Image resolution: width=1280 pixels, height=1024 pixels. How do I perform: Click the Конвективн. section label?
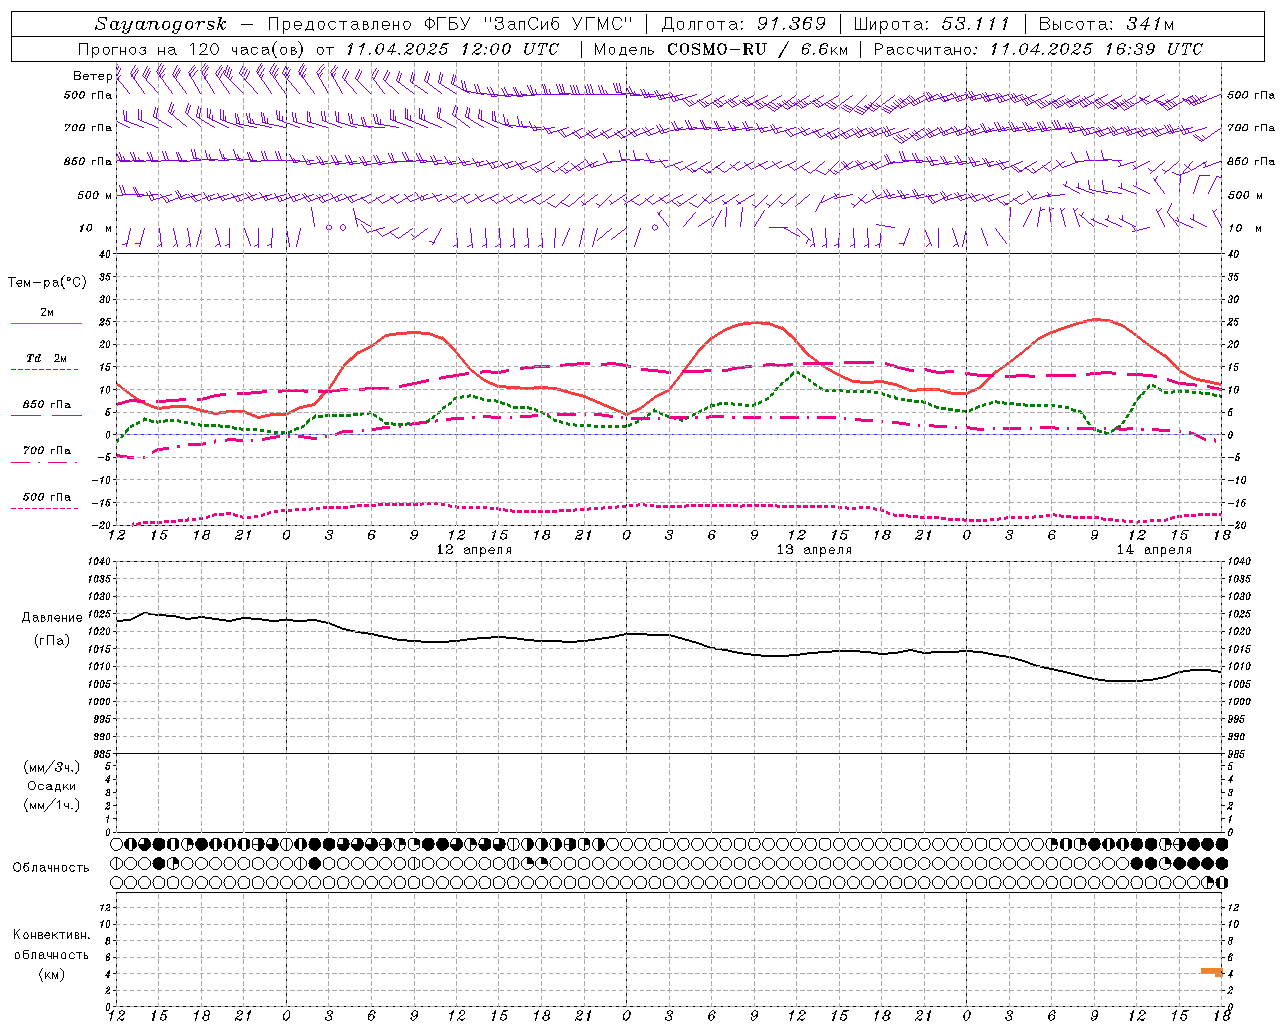(x=51, y=935)
